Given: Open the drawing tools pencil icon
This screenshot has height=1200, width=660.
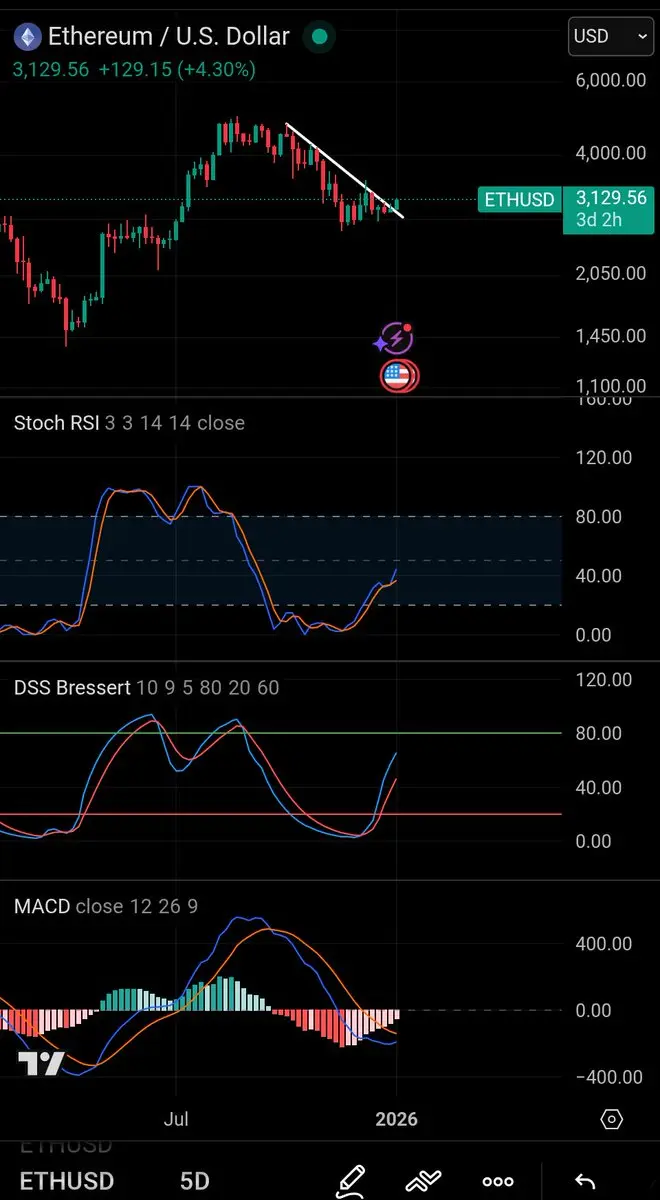Looking at the screenshot, I should tap(350, 1181).
